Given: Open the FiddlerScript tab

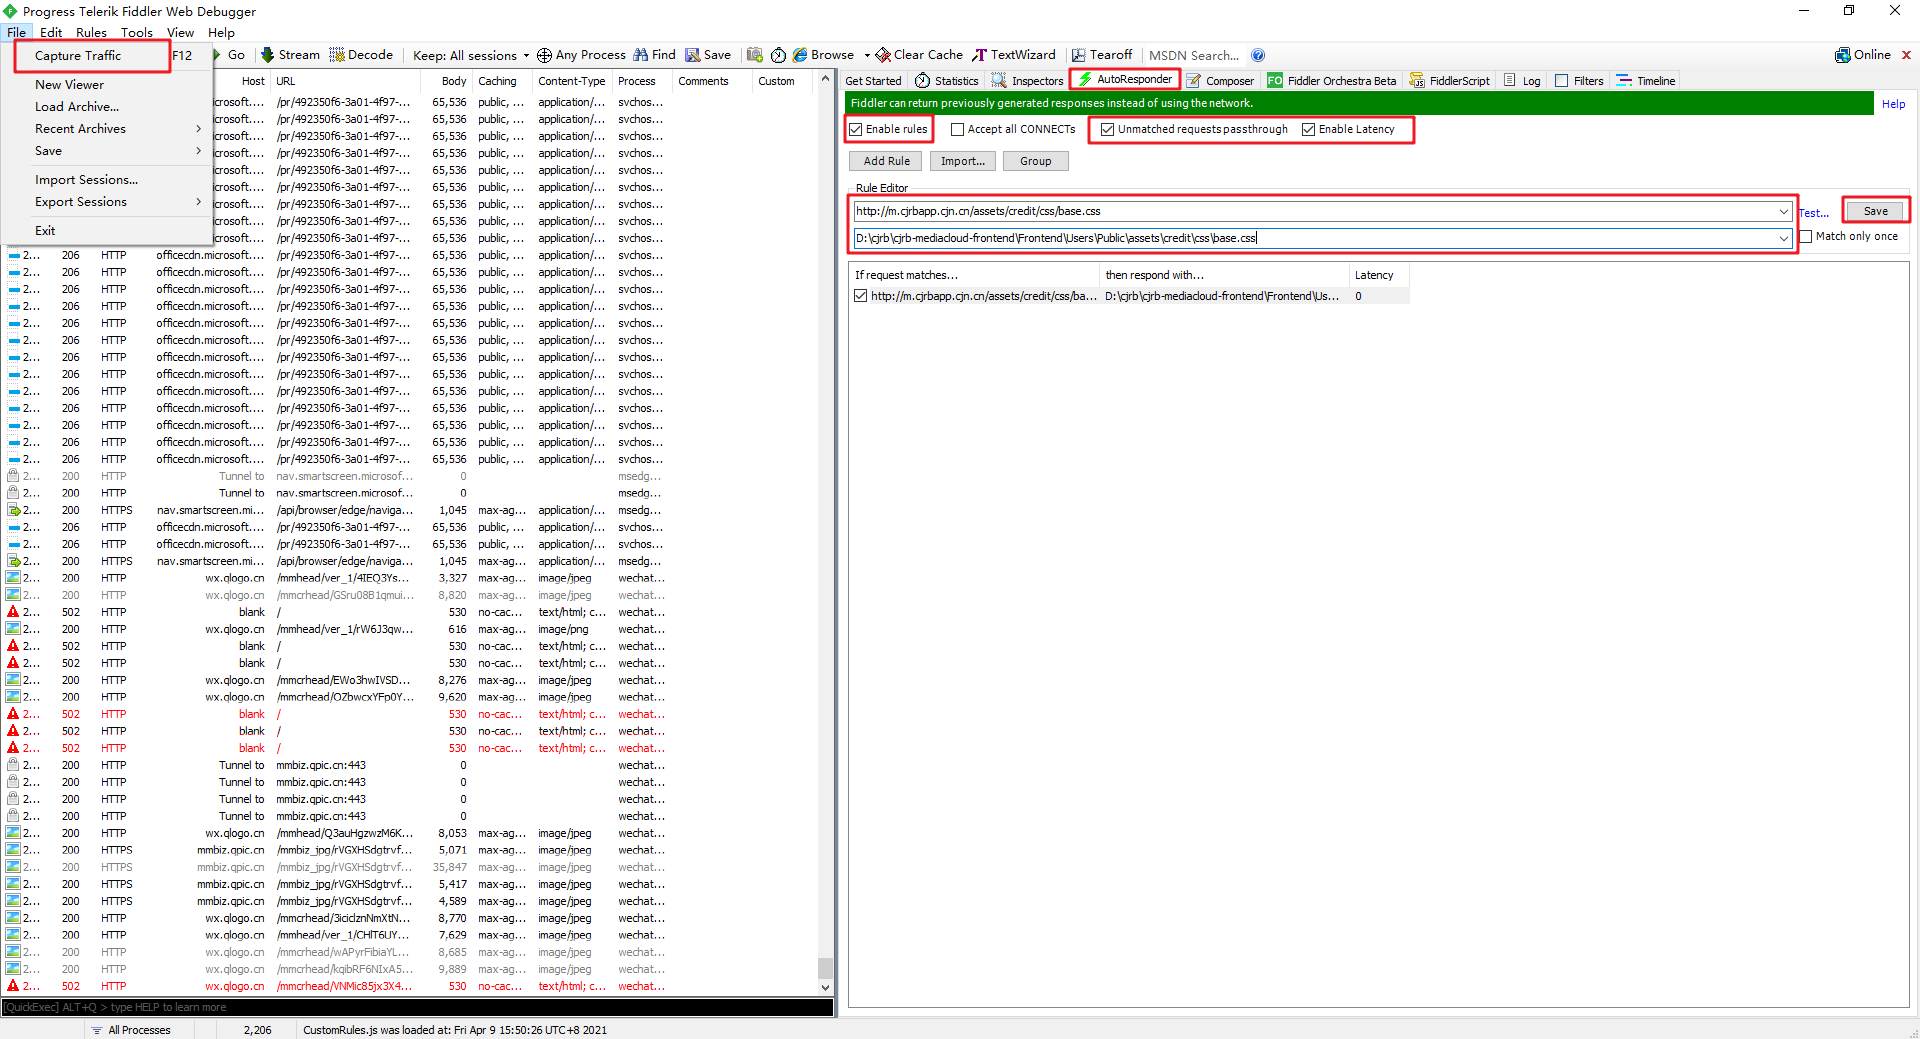Looking at the screenshot, I should tap(1449, 81).
